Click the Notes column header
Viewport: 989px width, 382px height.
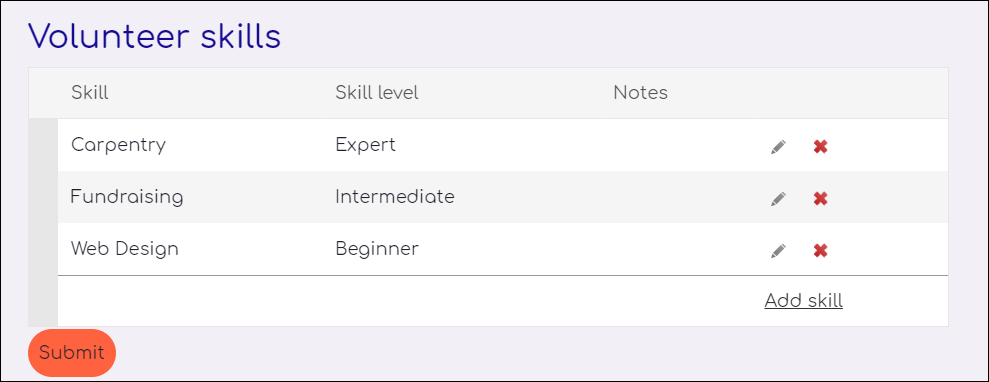[640, 93]
